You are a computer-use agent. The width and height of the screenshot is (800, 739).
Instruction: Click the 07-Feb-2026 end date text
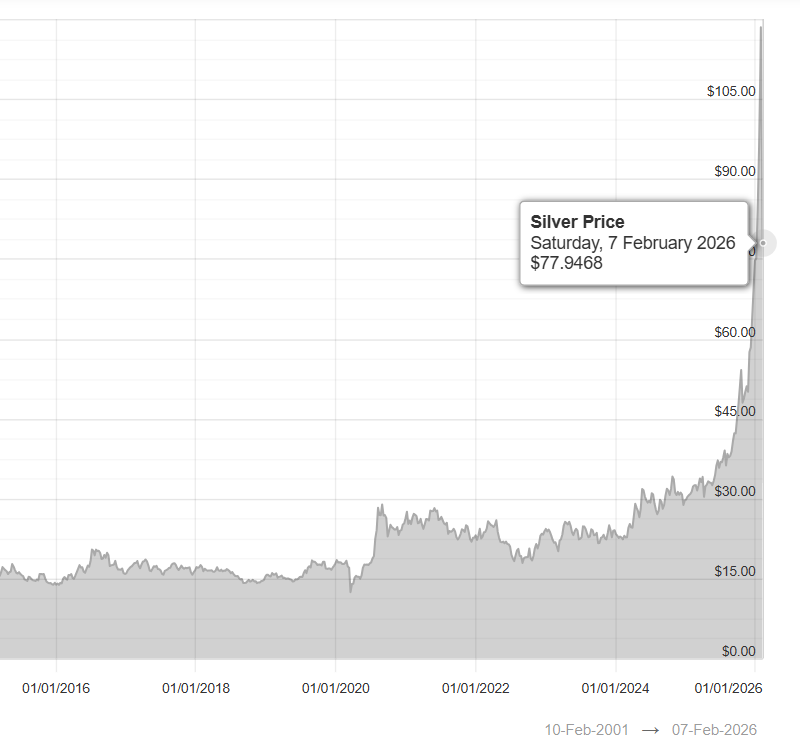714,730
